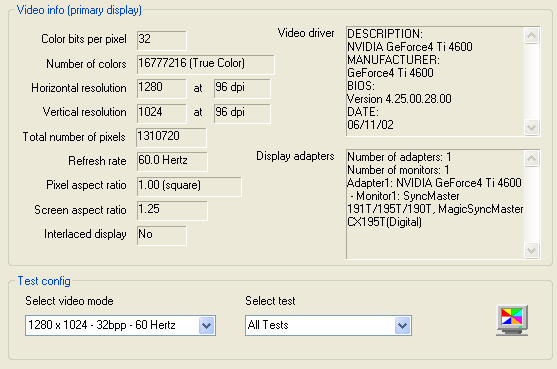
Task: Open the Select test dropdown arrow
Action: [x=402, y=325]
